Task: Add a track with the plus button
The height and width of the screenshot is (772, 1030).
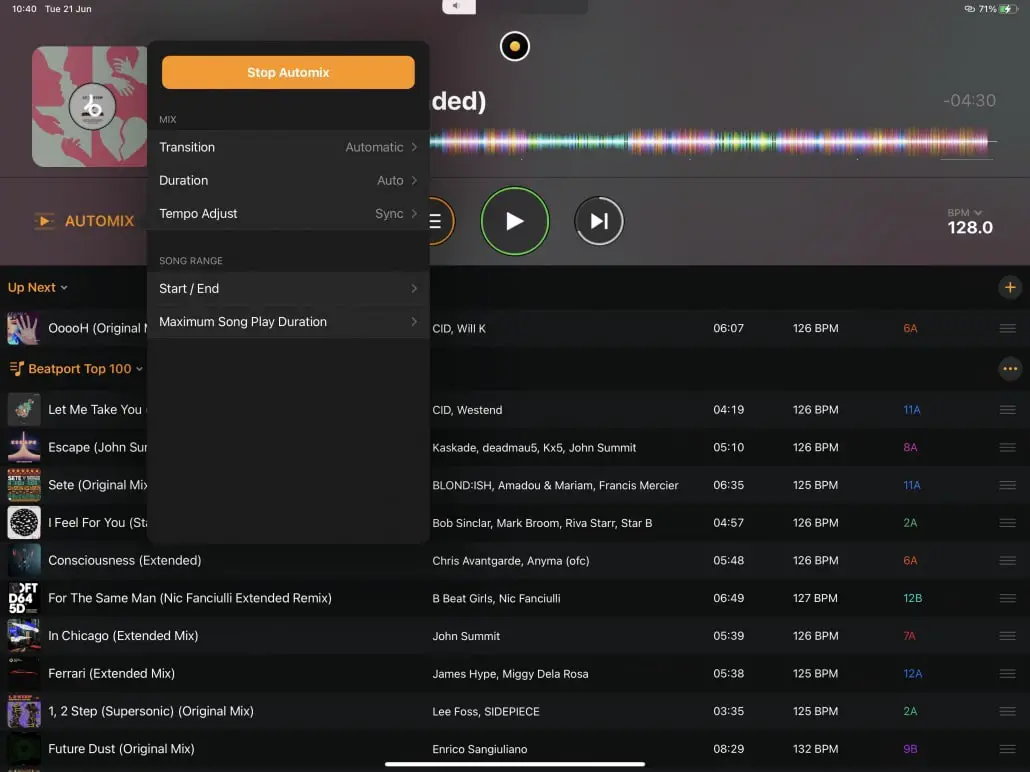Action: click(1010, 287)
